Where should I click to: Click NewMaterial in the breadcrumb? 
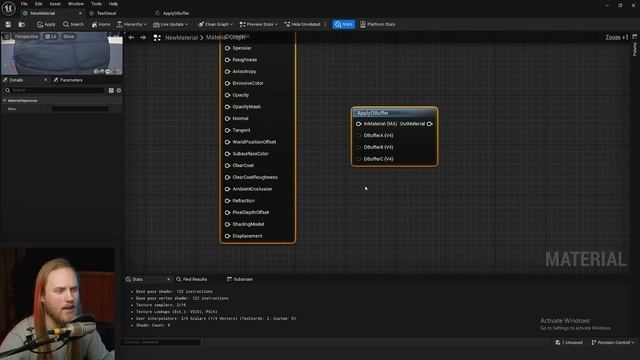point(181,38)
